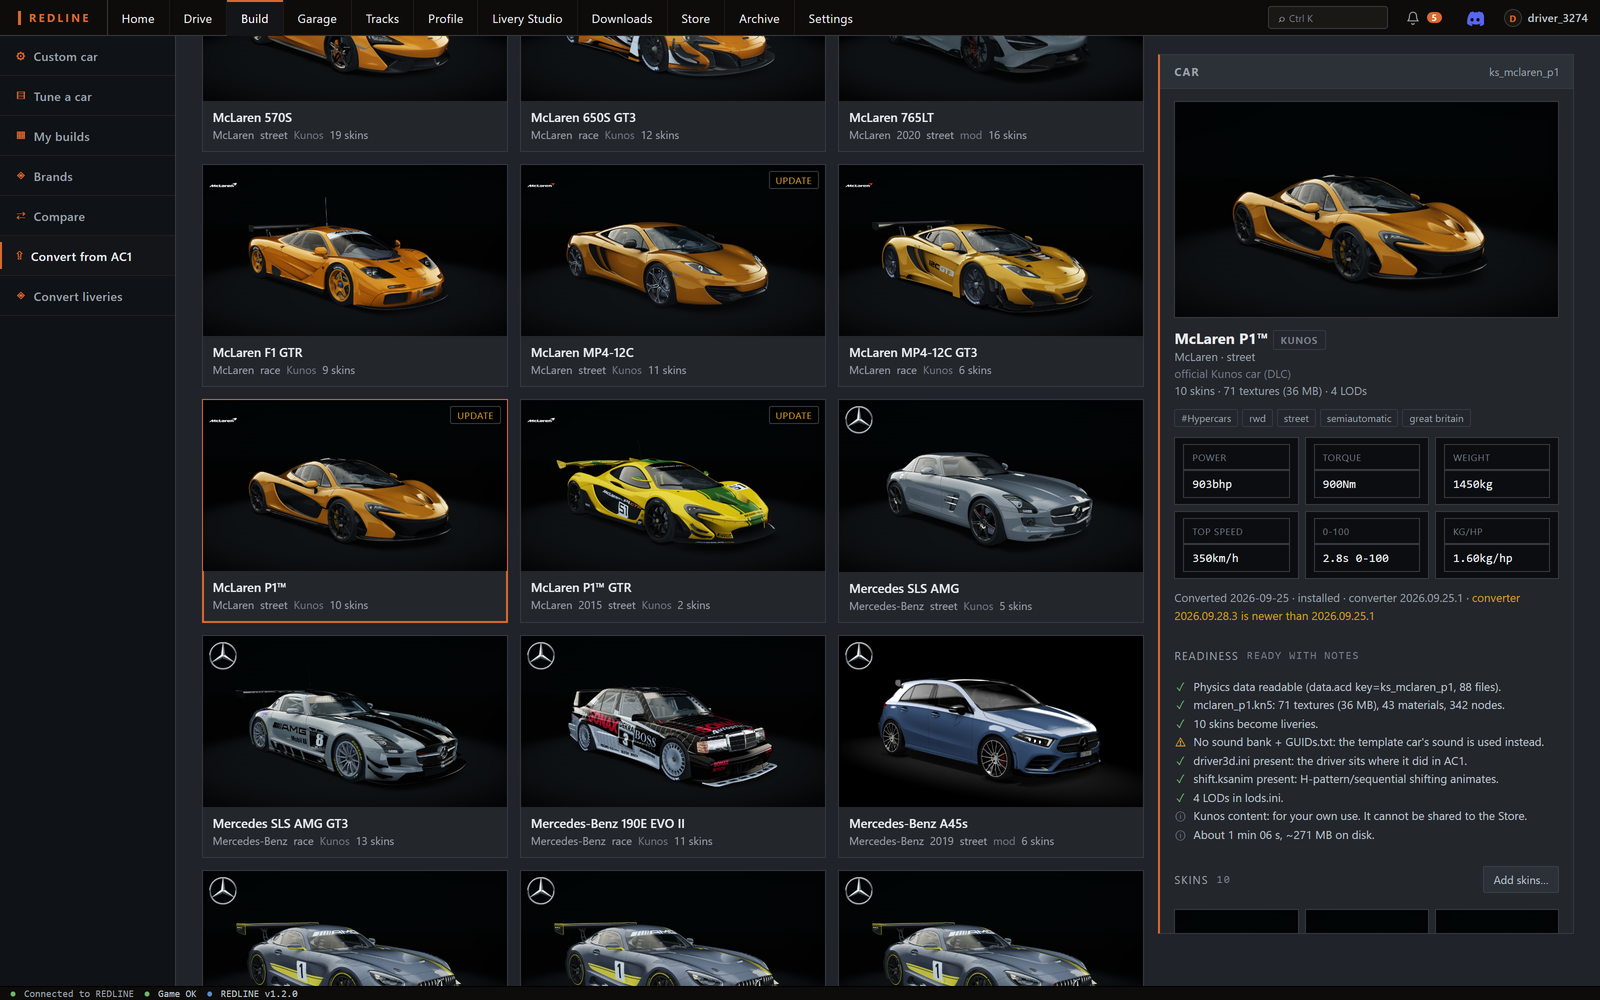Click the notification count badge 5
The height and width of the screenshot is (1000, 1600).
1434,18
